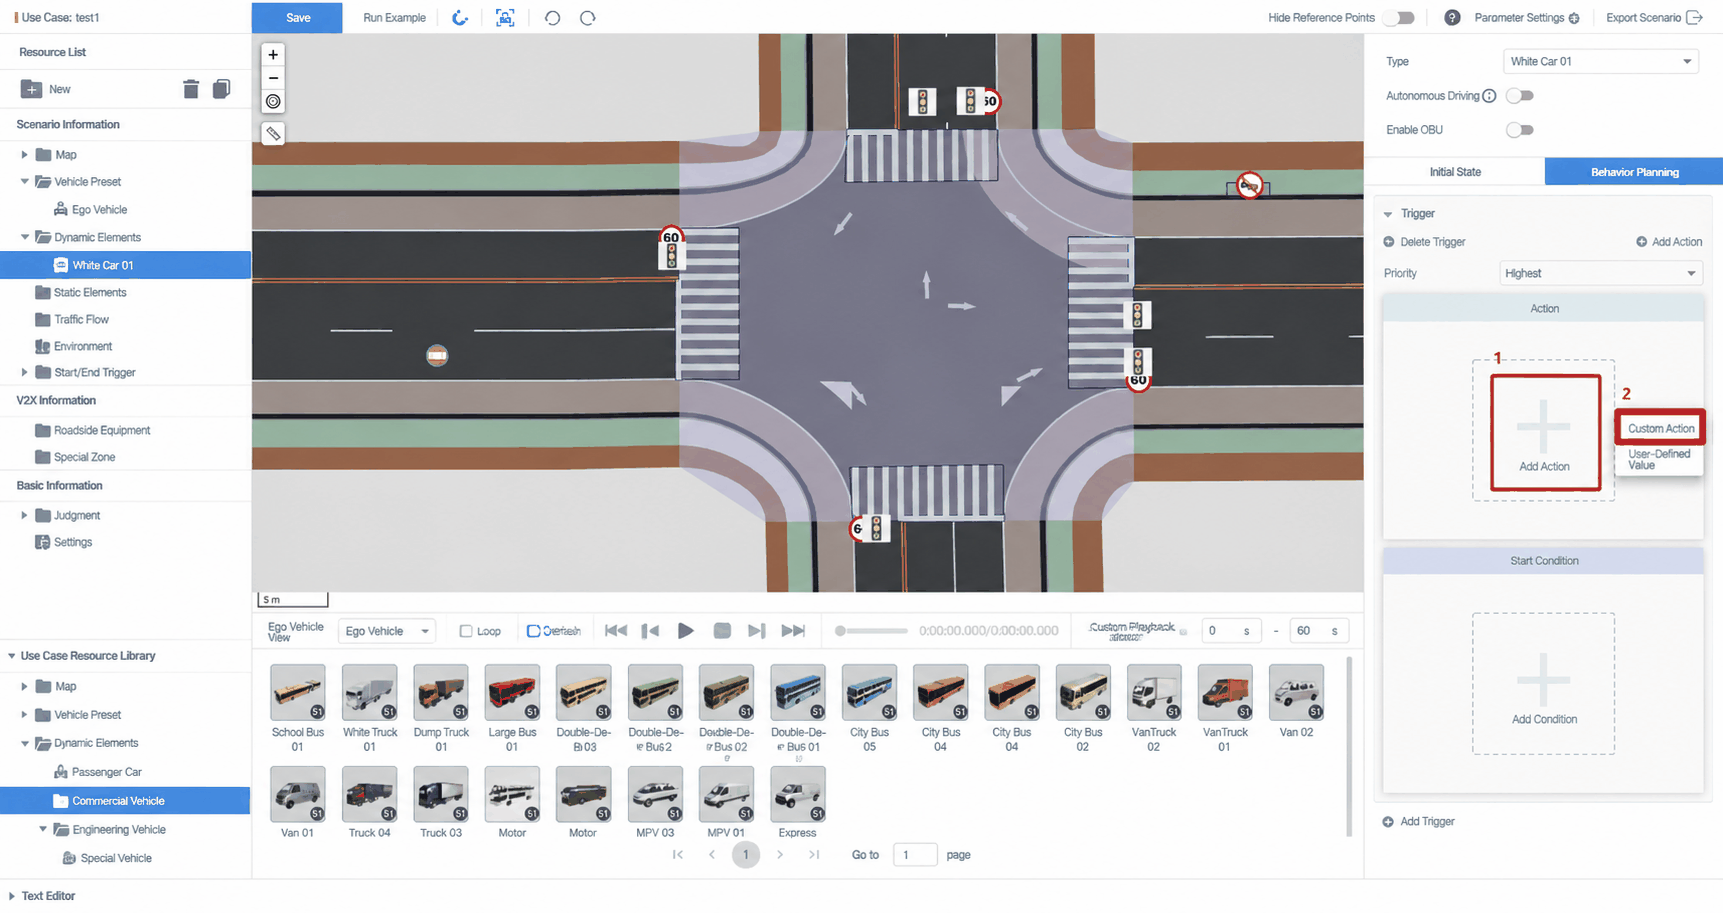
Task: Expand Judgment node
Action: [25, 516]
